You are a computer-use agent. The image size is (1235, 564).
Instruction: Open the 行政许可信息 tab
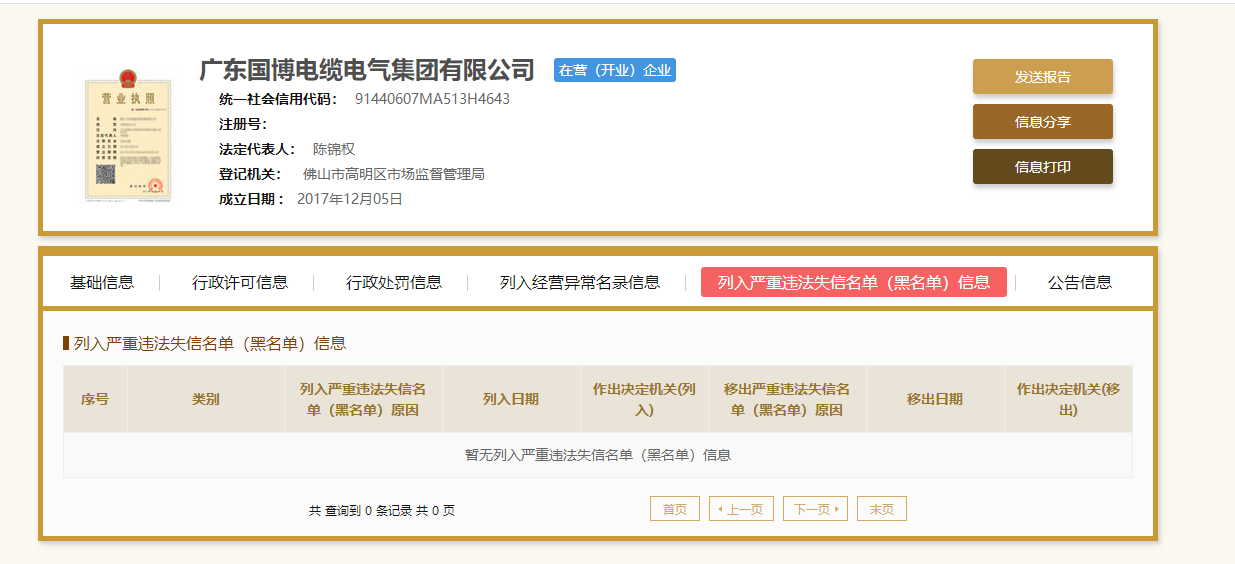click(x=240, y=282)
